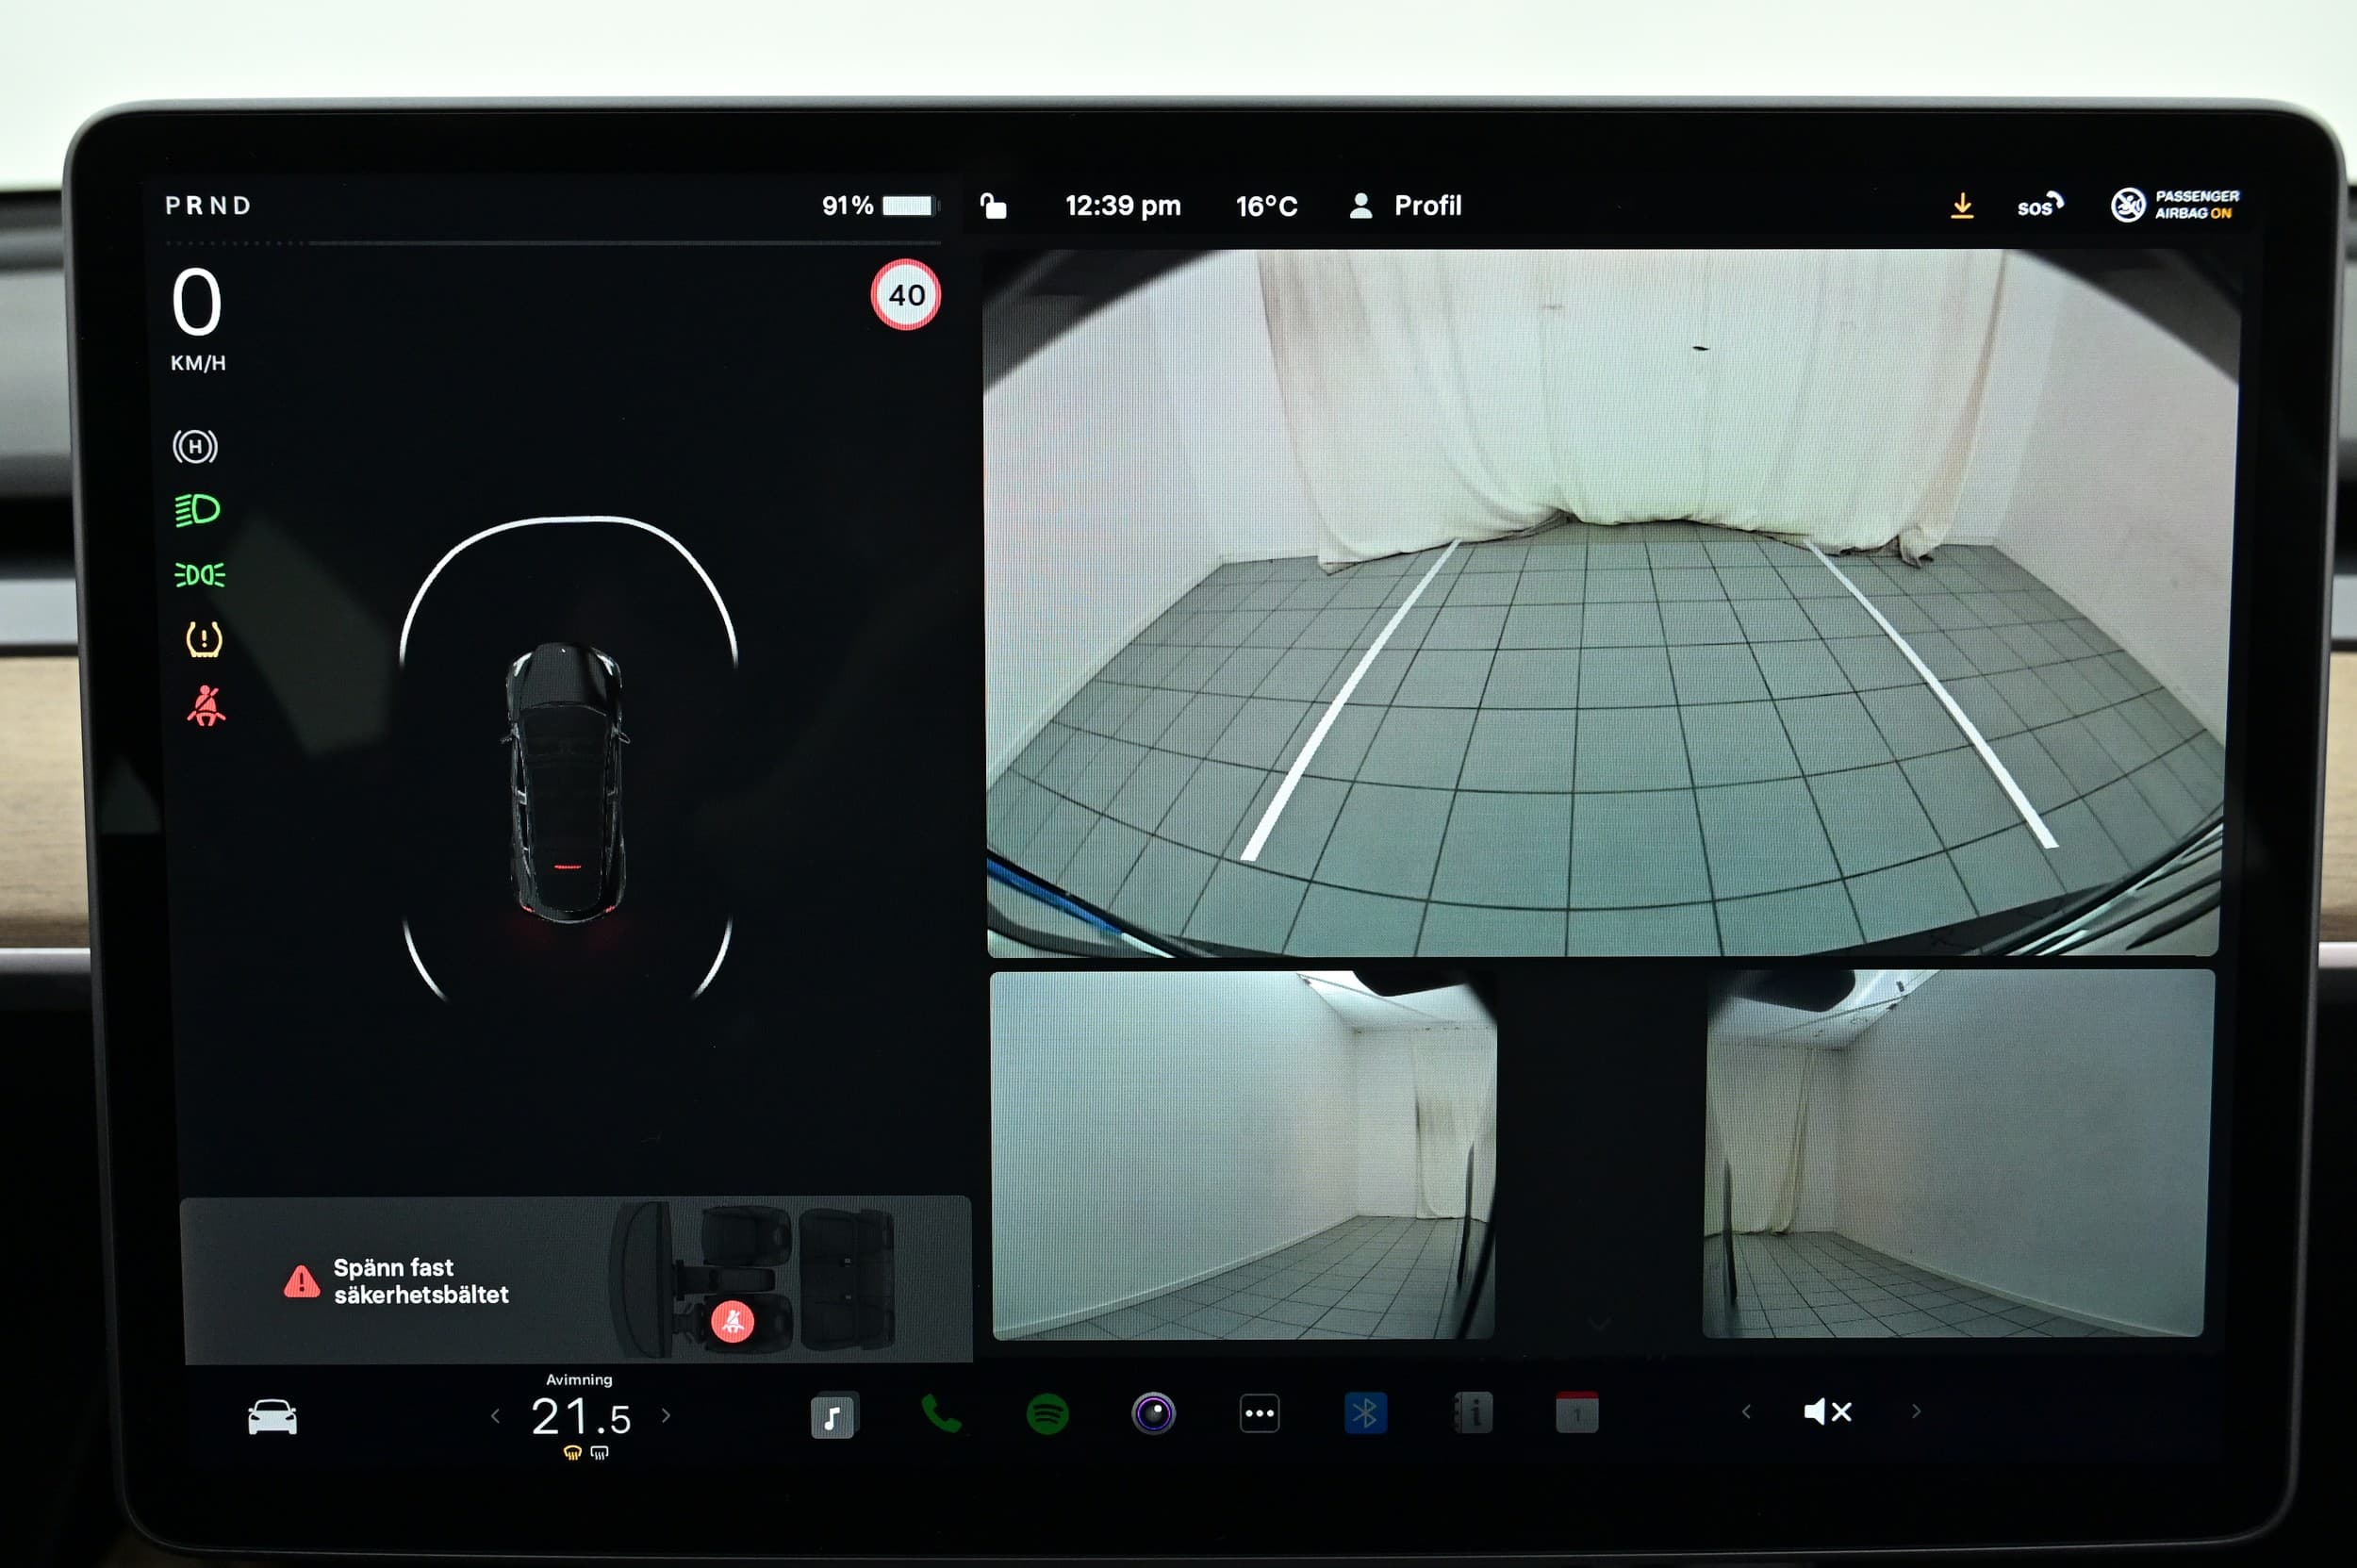Toggle the defrost icon under temperature
This screenshot has width=2357, height=1568.
coord(599,1453)
